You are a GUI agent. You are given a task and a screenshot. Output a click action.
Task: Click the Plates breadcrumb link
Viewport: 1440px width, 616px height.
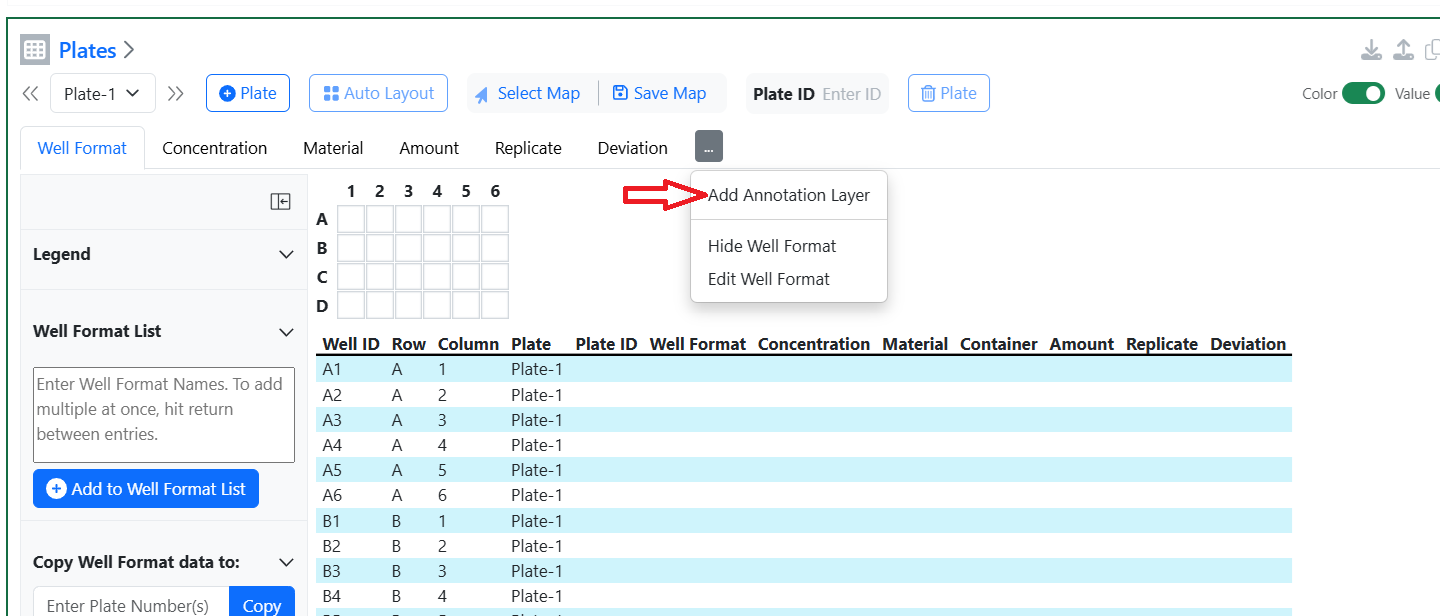pos(87,50)
